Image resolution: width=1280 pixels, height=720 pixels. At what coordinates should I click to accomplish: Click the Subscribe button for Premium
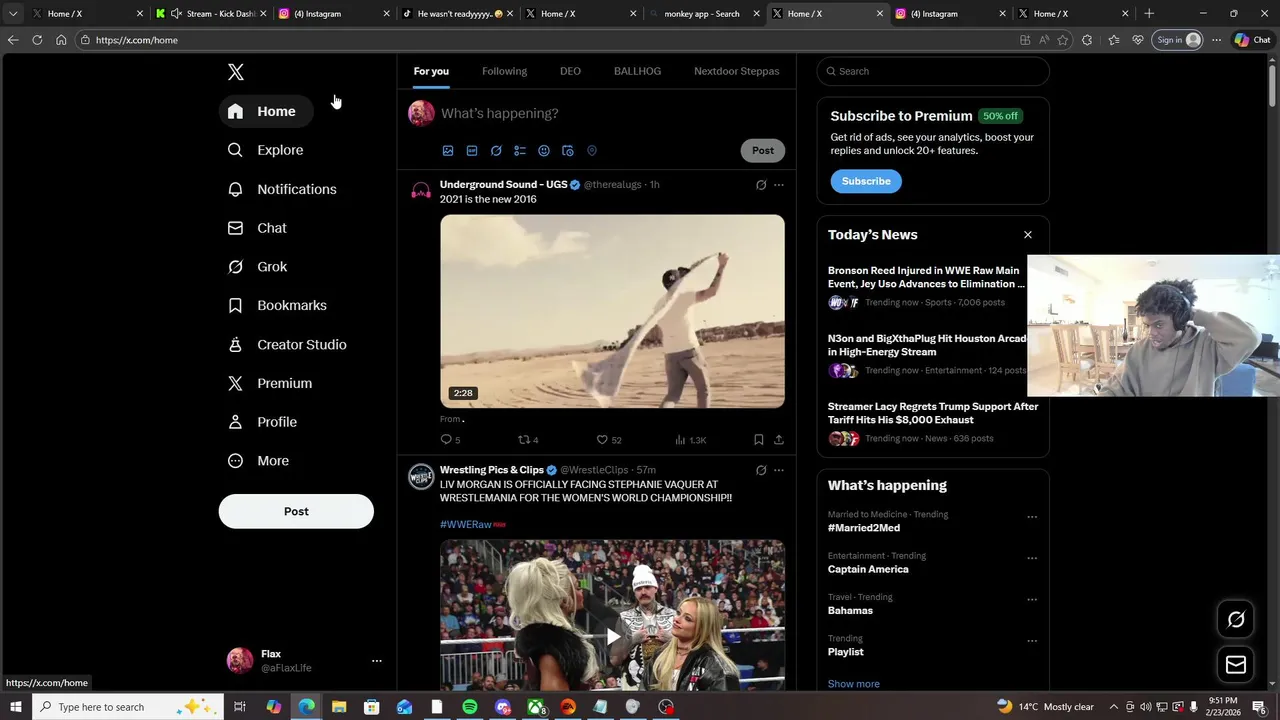[x=866, y=181]
